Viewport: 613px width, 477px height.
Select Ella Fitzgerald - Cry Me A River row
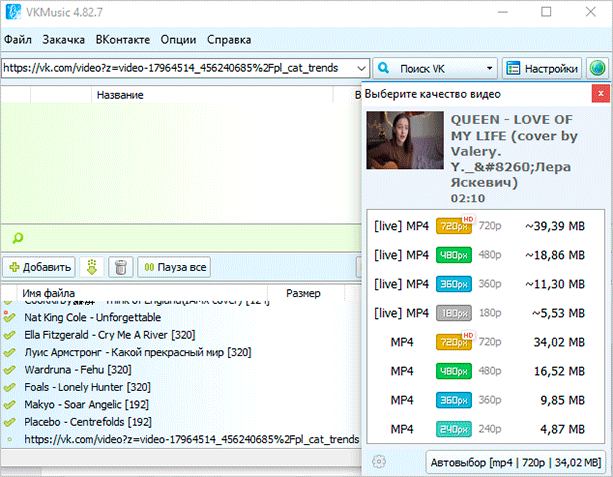(x=180, y=335)
